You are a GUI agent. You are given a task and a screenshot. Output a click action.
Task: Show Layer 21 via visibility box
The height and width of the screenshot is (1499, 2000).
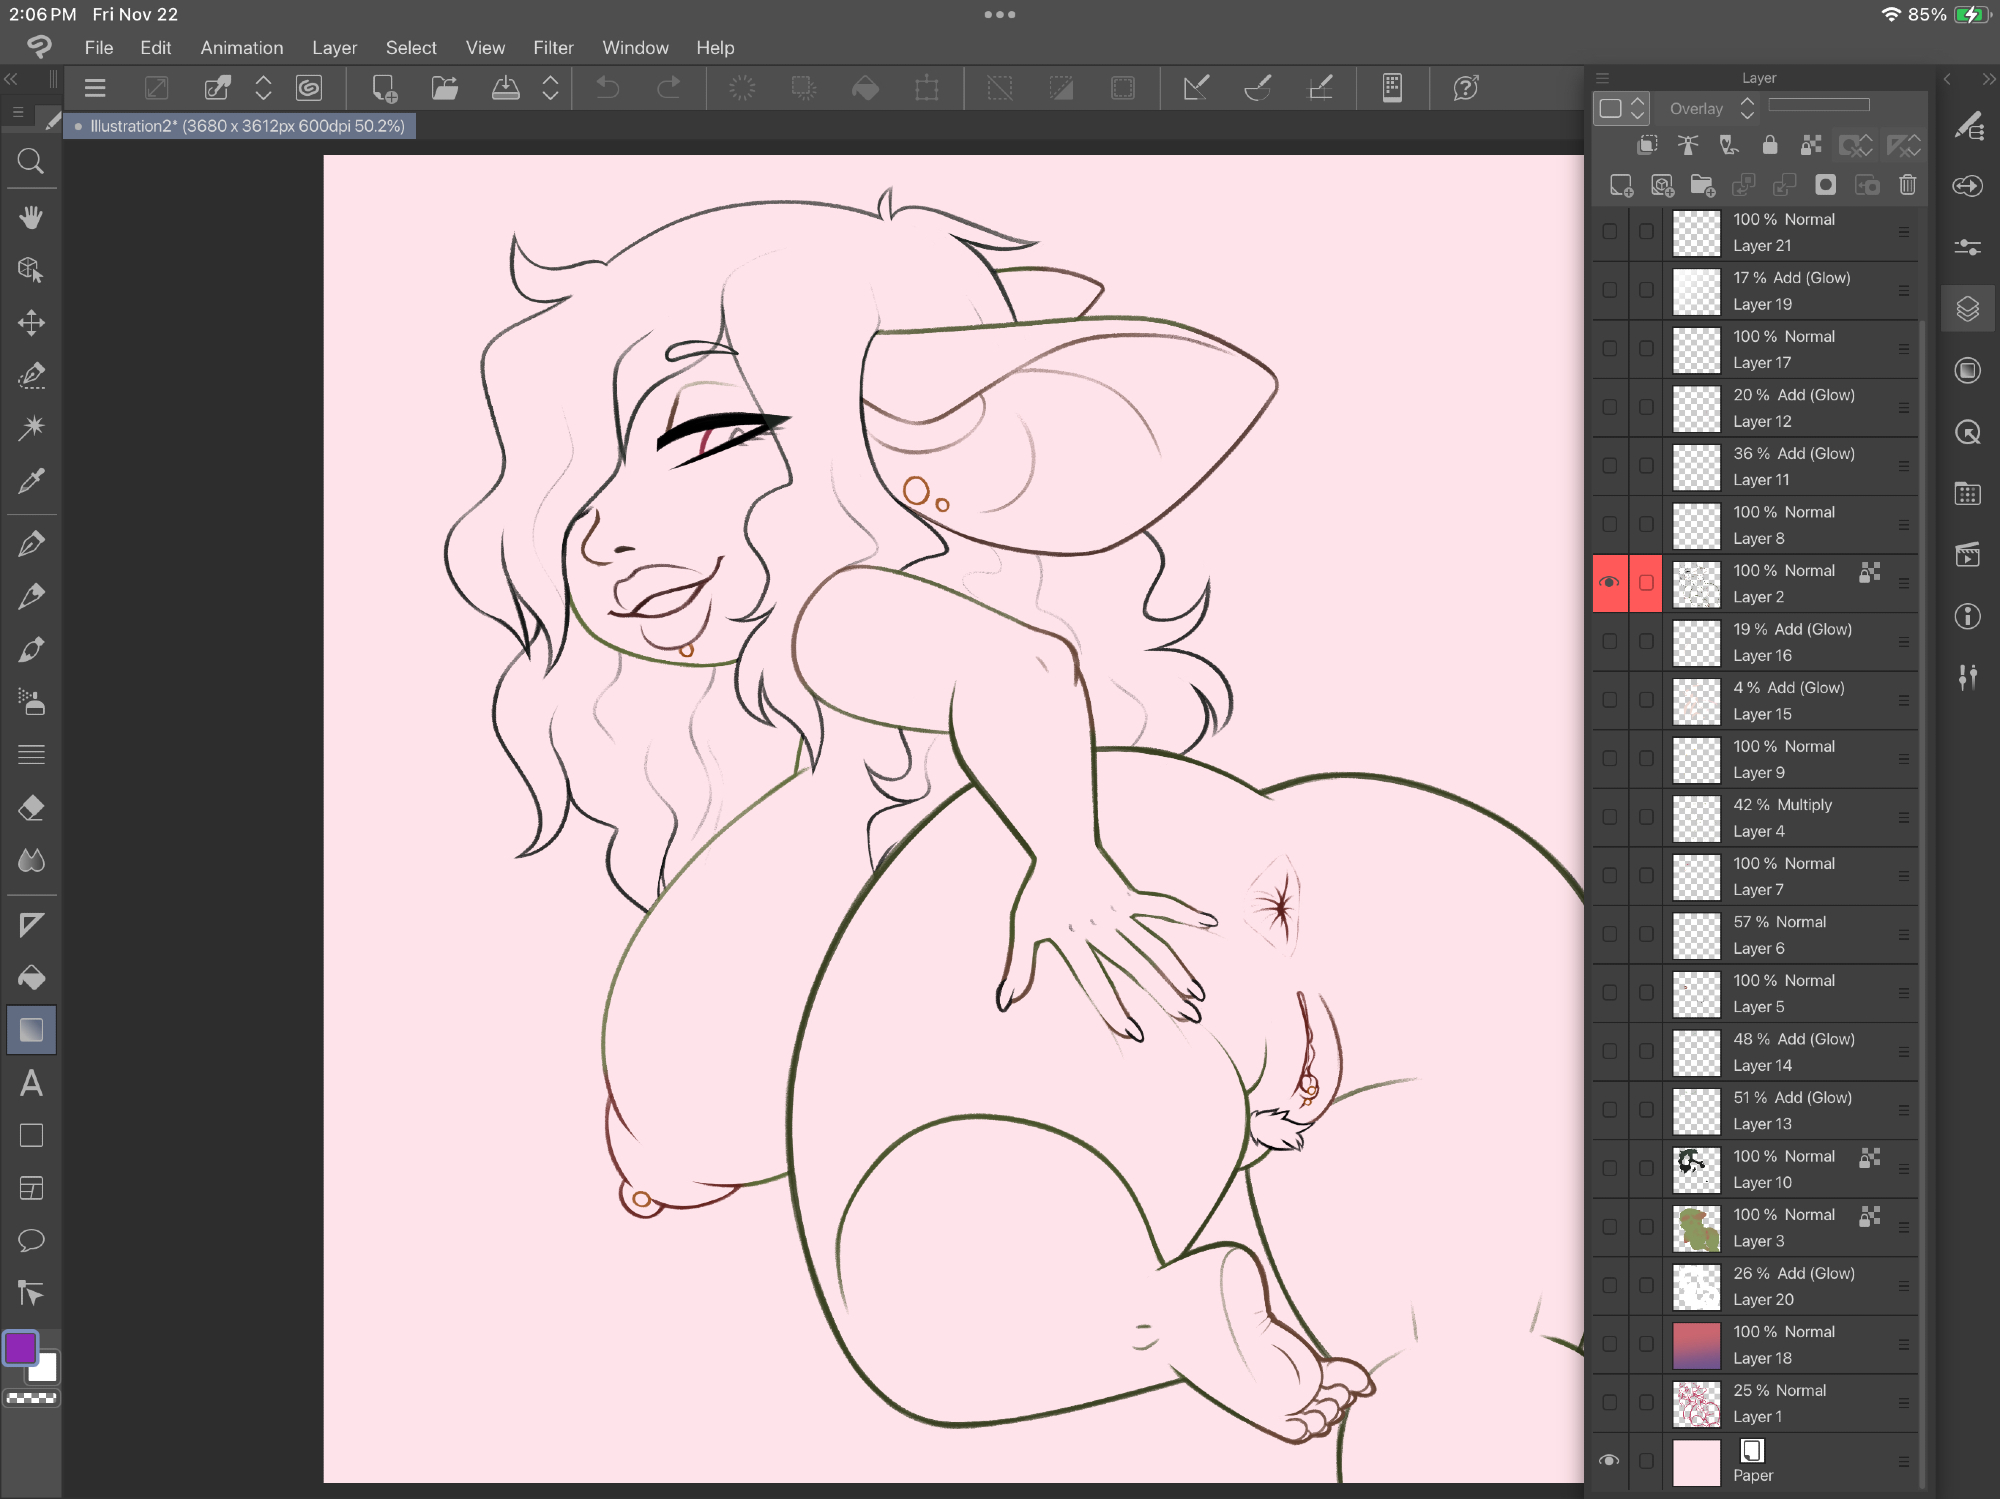[x=1609, y=232]
